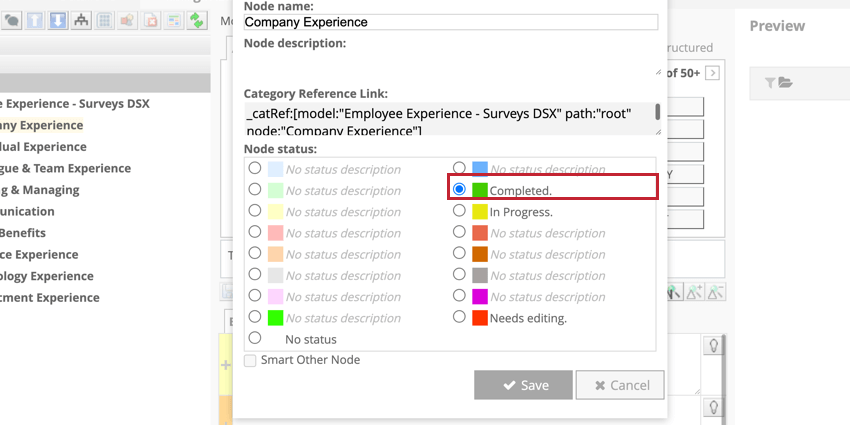
Task: Open the Communication node in the tree
Action: [28, 211]
